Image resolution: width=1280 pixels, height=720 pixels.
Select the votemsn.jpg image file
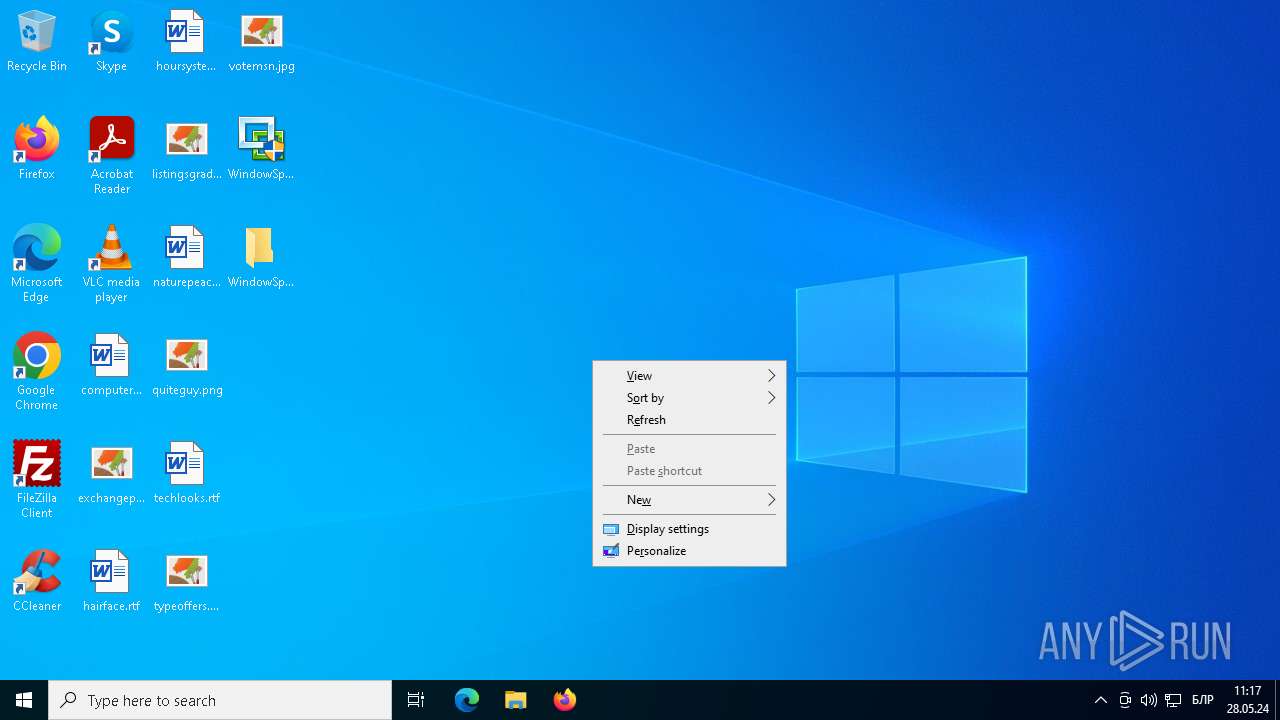pyautogui.click(x=261, y=42)
